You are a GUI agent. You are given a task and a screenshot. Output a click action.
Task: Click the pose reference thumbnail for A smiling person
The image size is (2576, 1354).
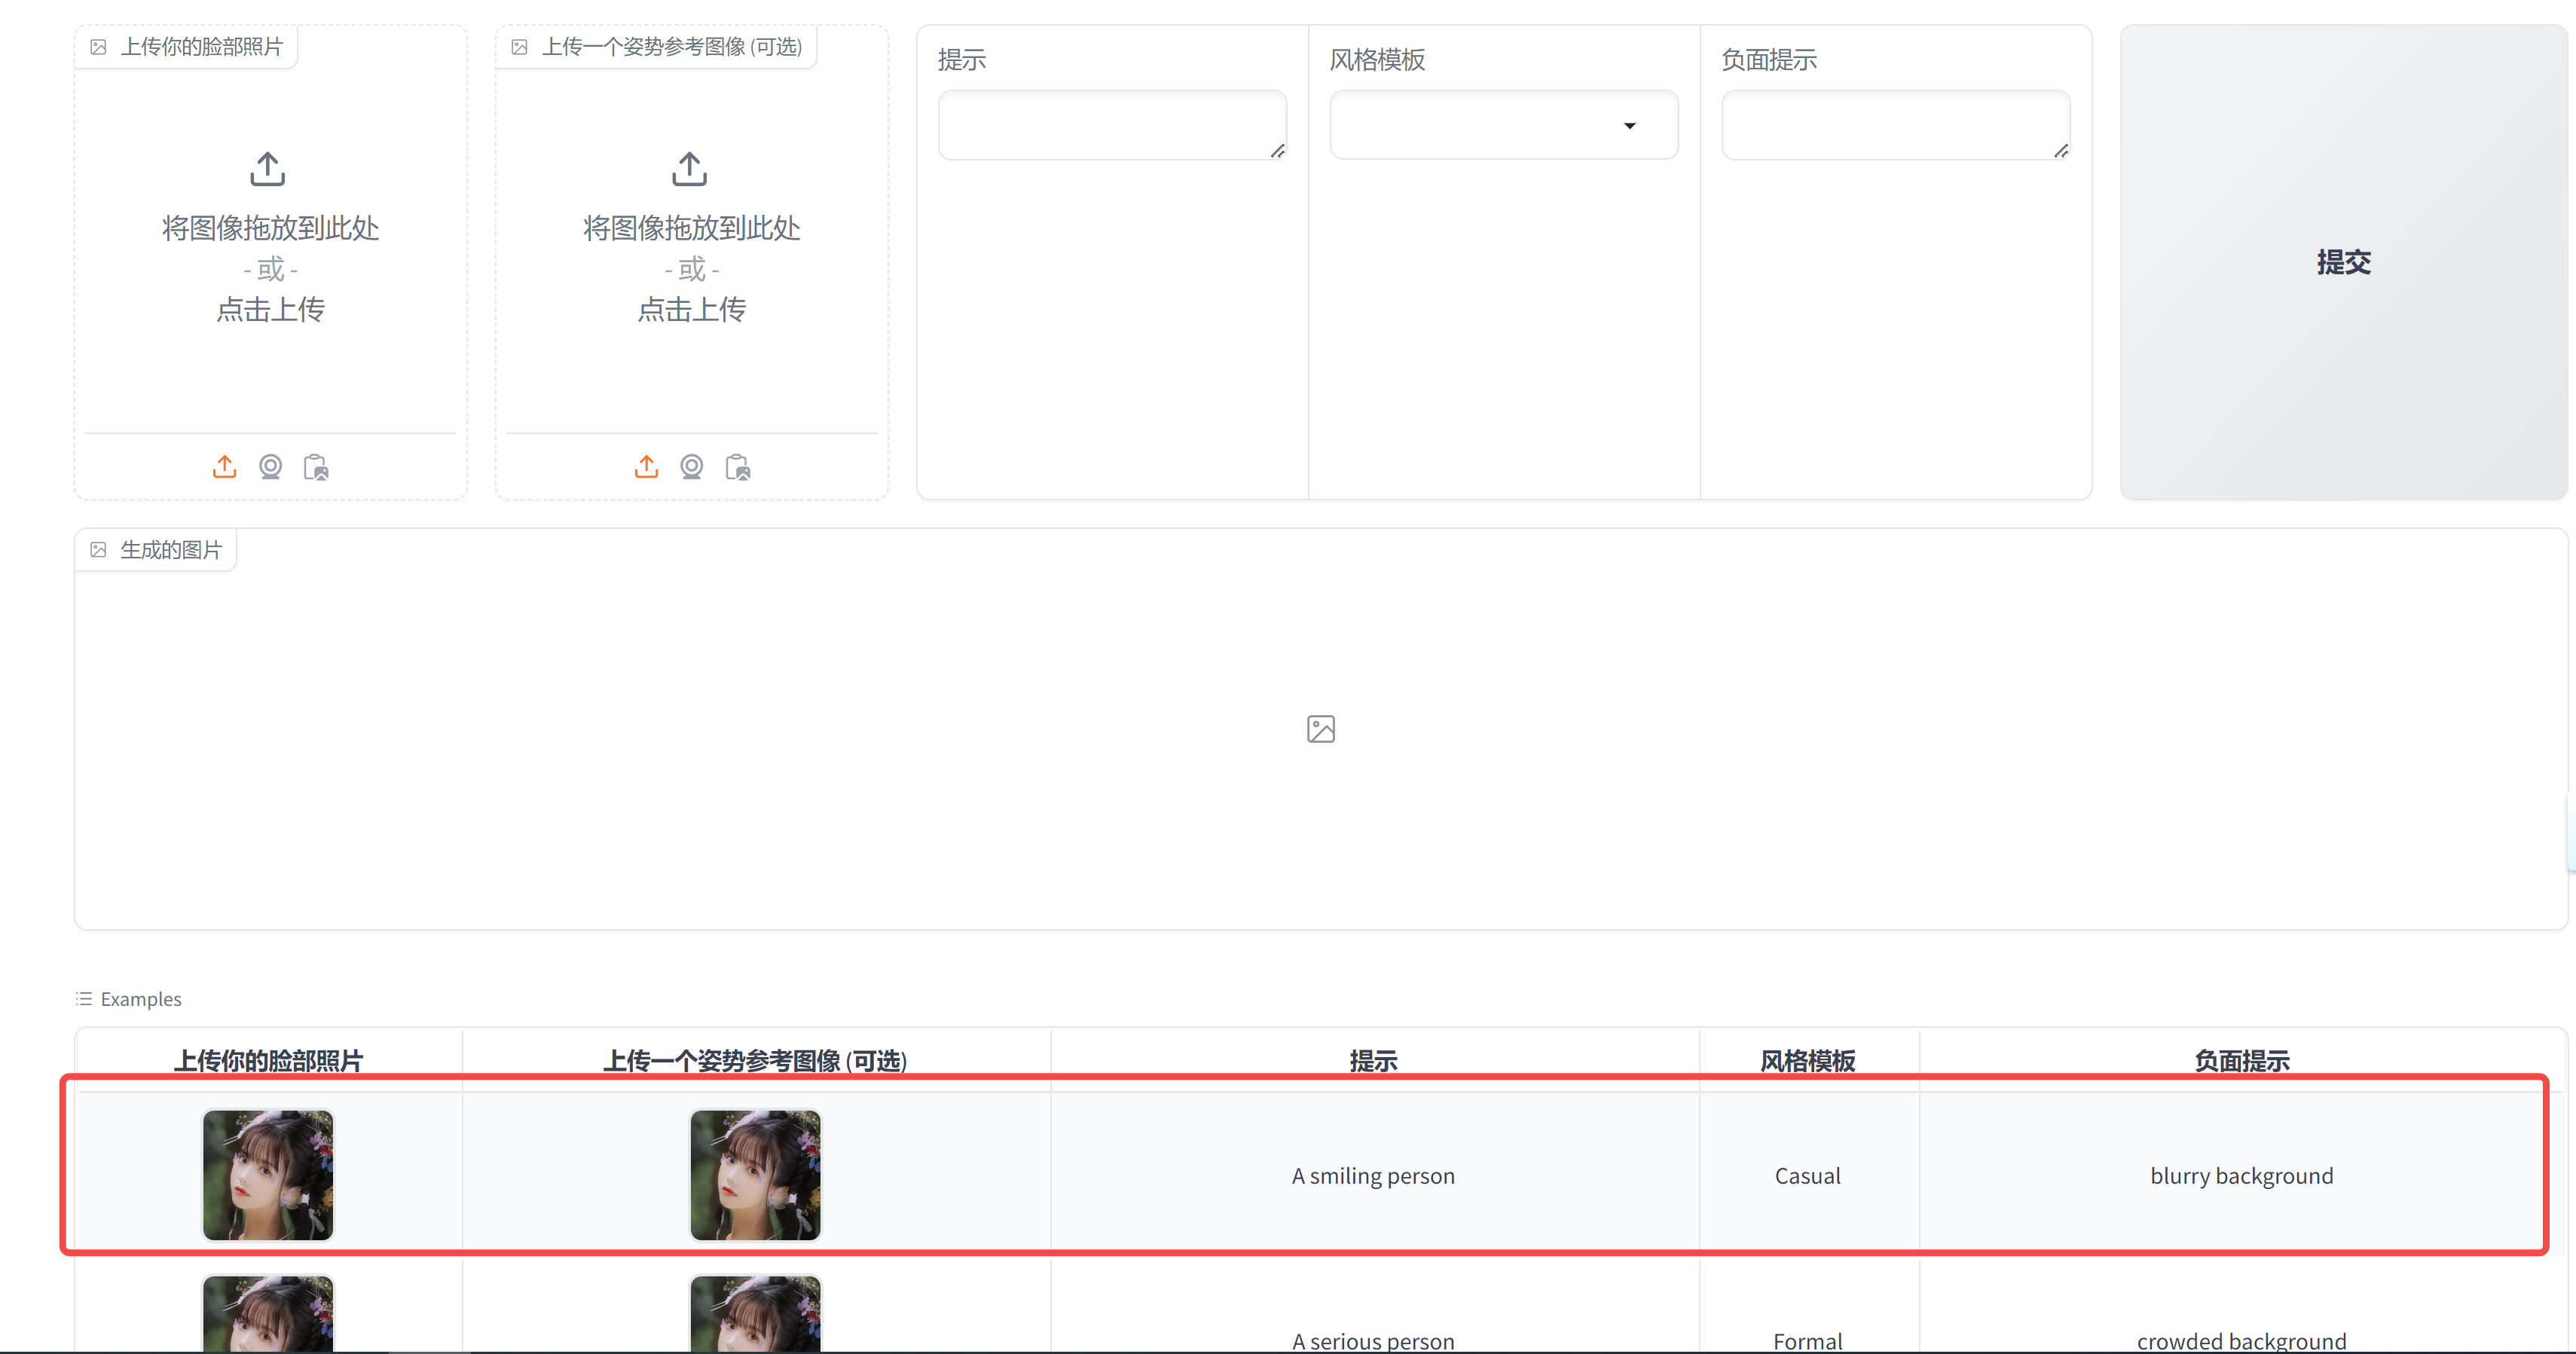755,1175
